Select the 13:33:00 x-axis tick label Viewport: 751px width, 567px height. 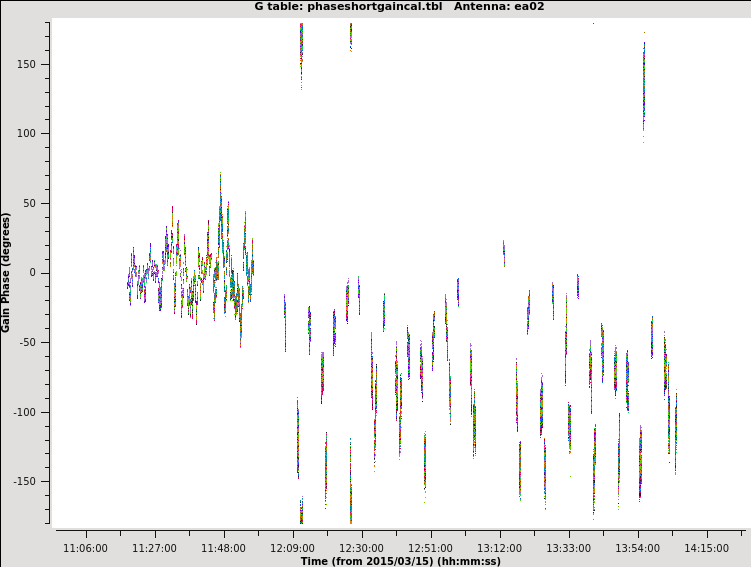point(568,548)
